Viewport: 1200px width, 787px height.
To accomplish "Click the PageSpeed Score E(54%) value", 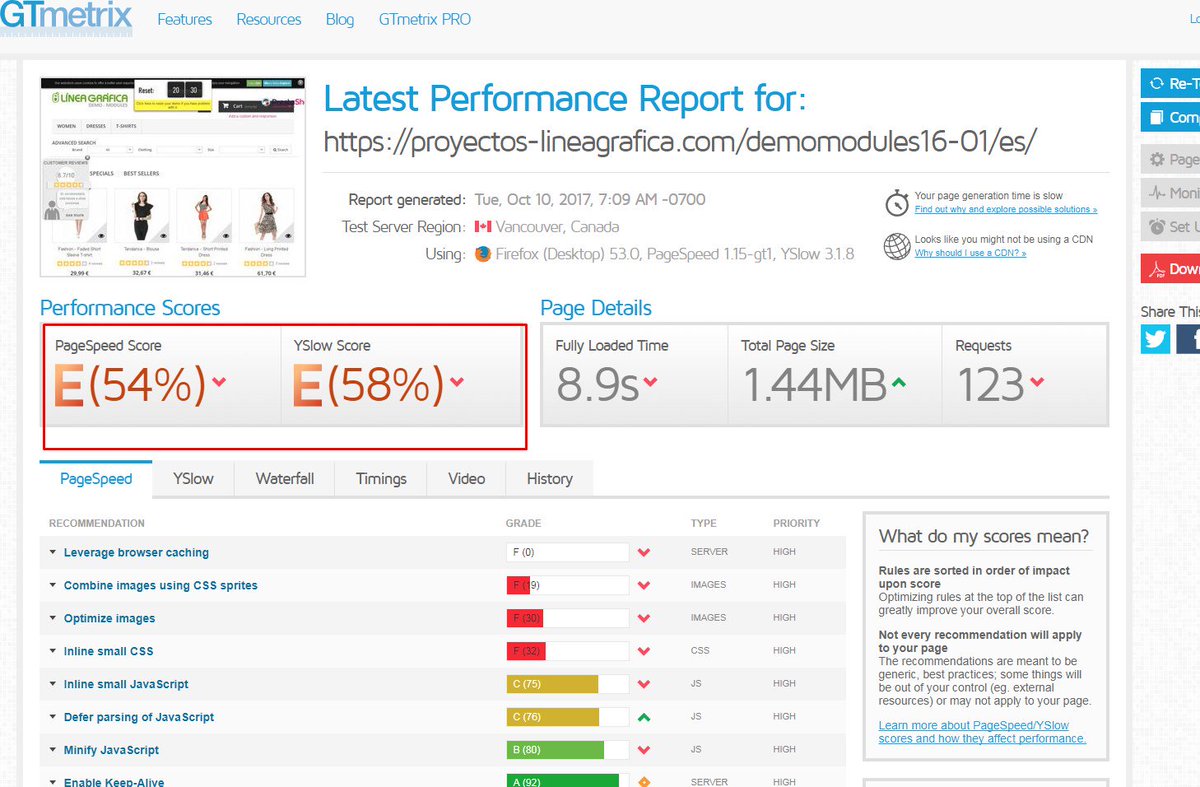I will point(130,386).
